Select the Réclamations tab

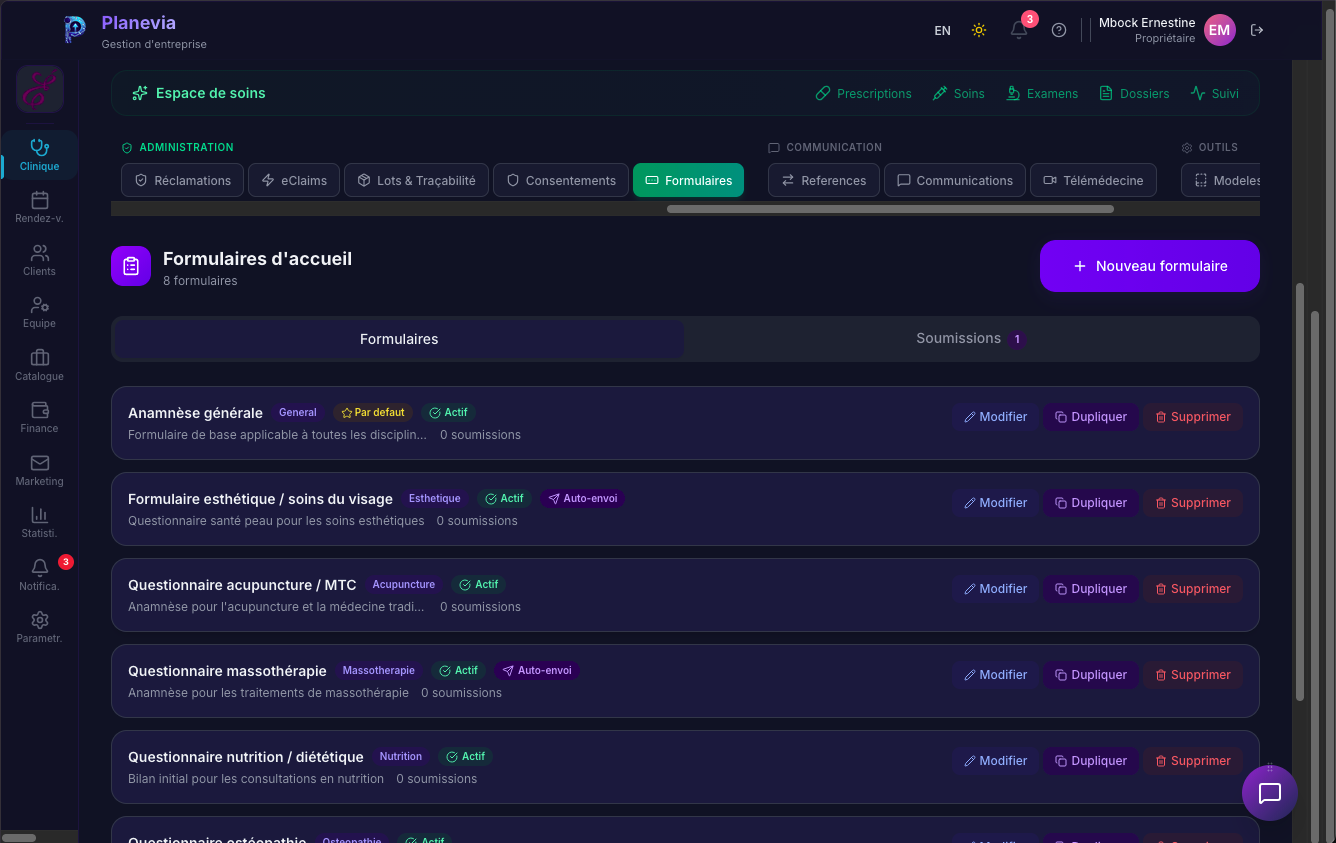(182, 180)
